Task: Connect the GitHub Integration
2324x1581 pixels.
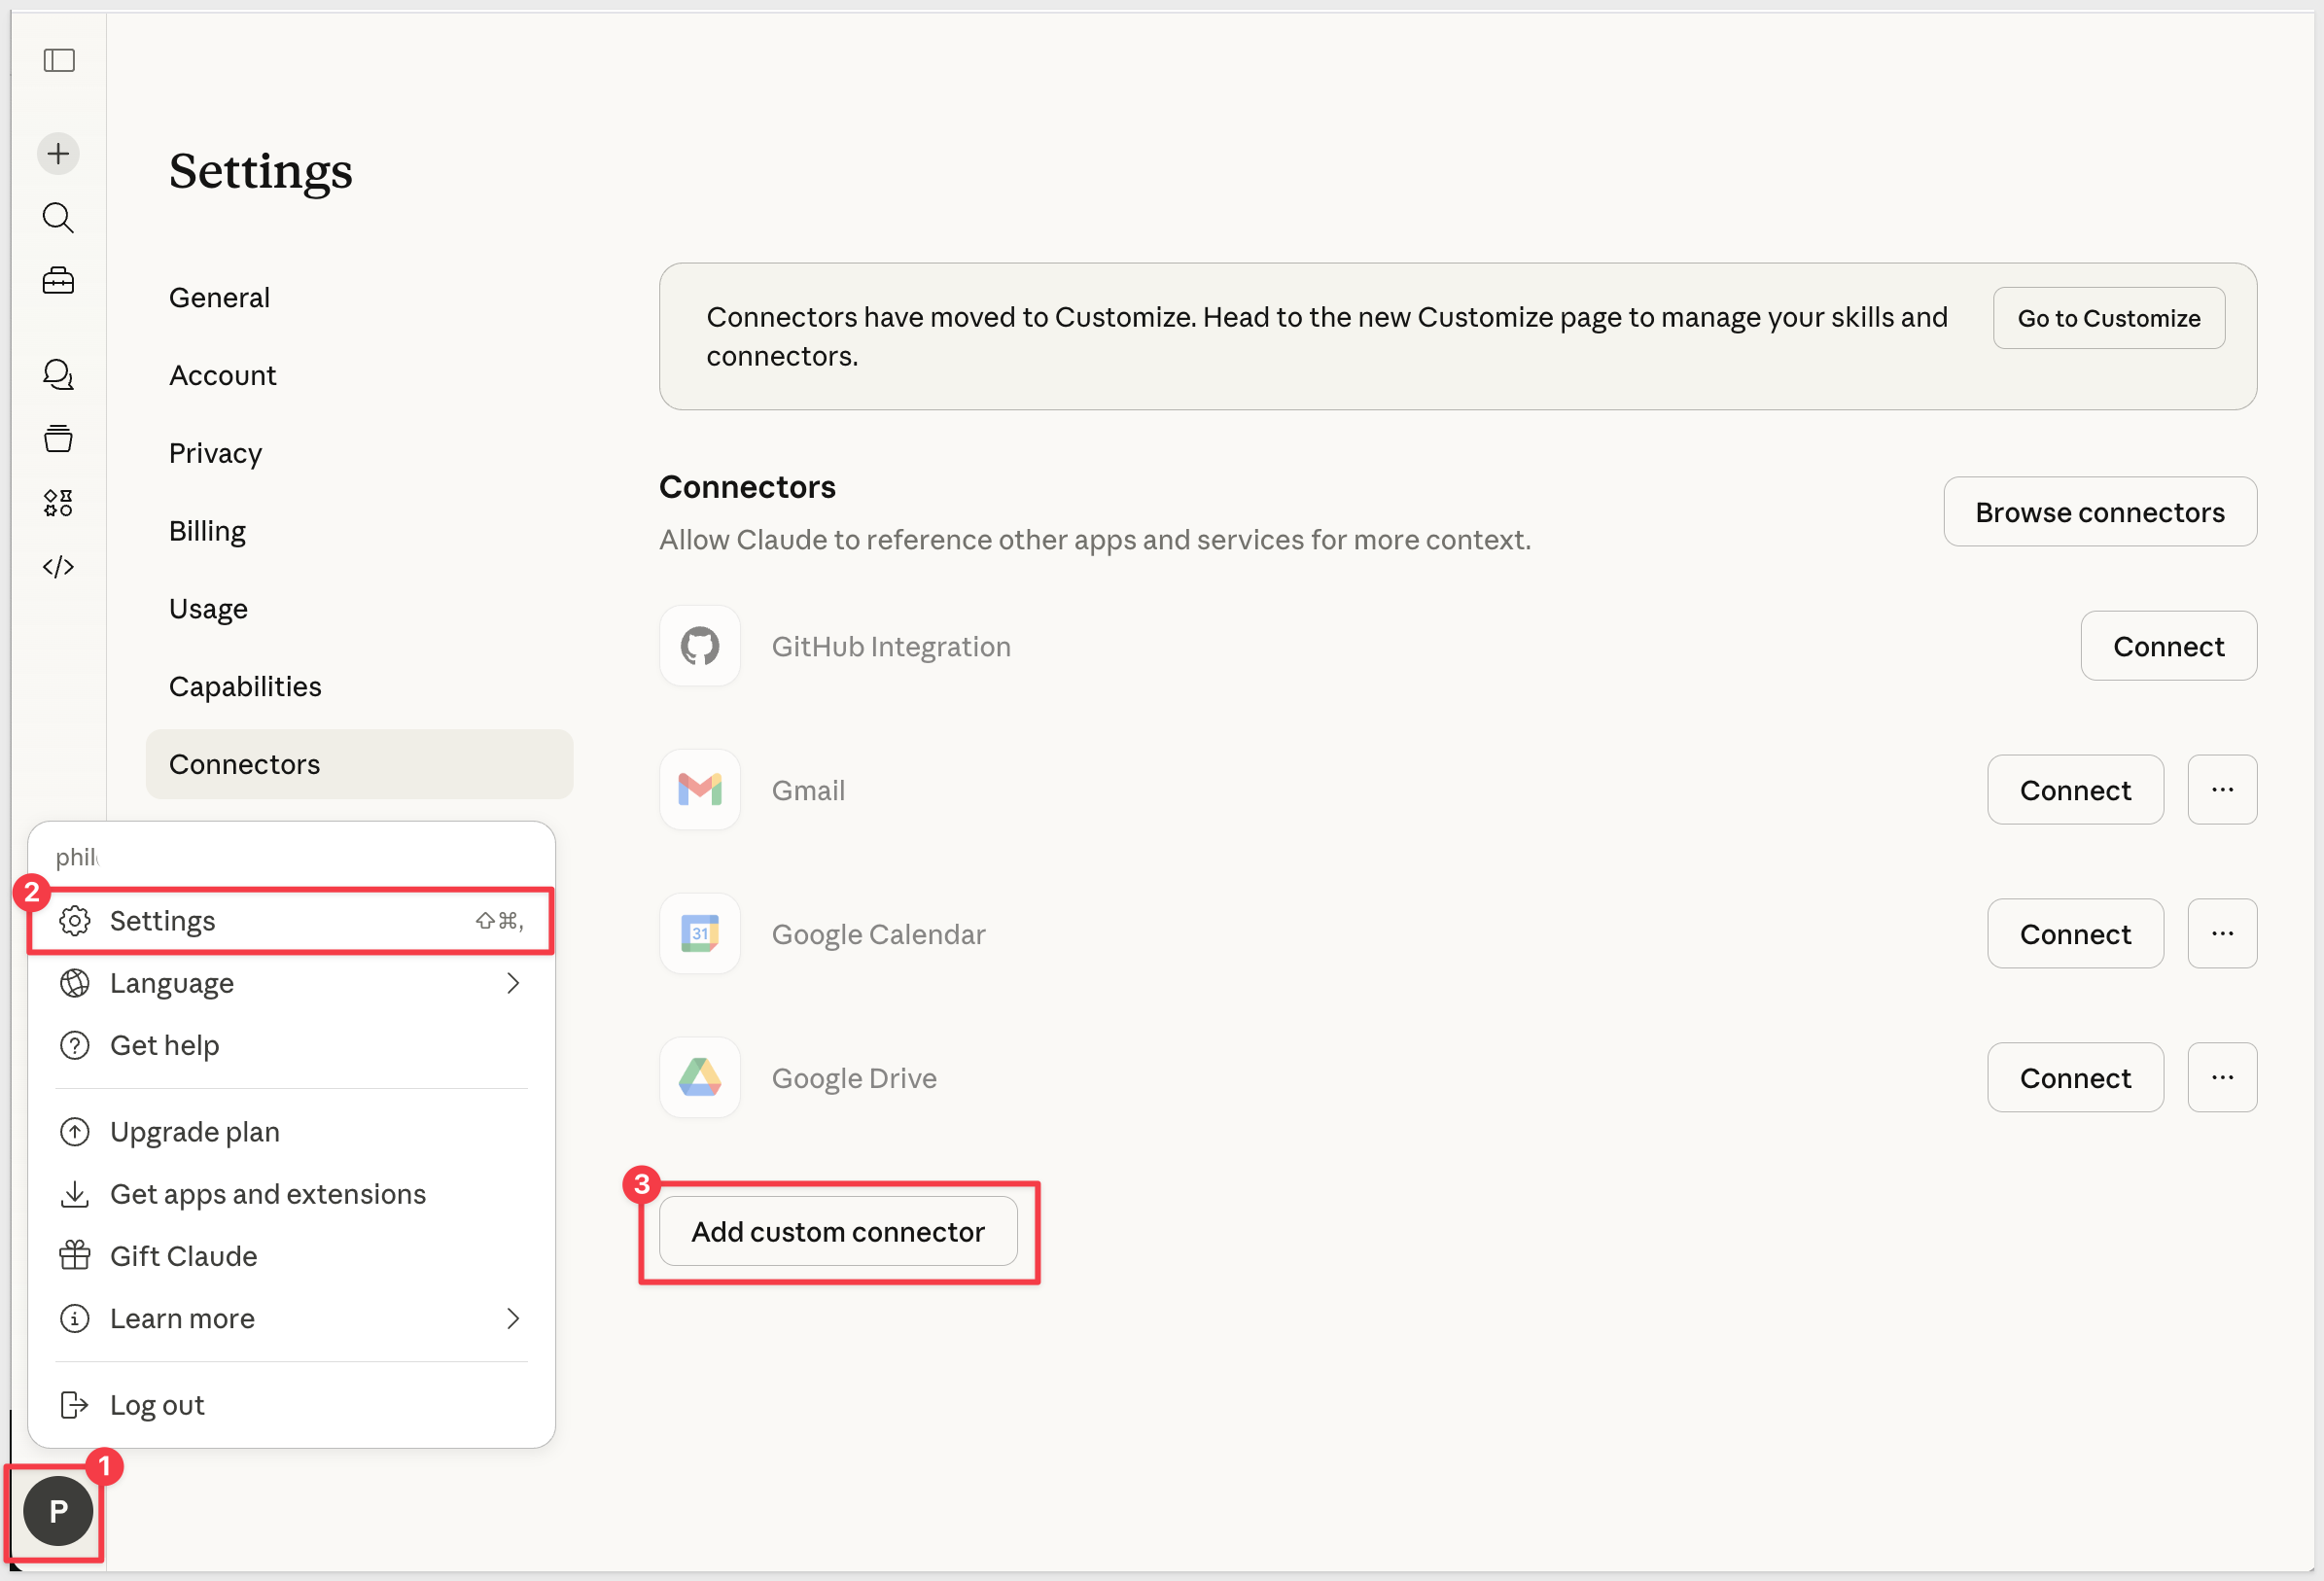Action: point(2167,646)
